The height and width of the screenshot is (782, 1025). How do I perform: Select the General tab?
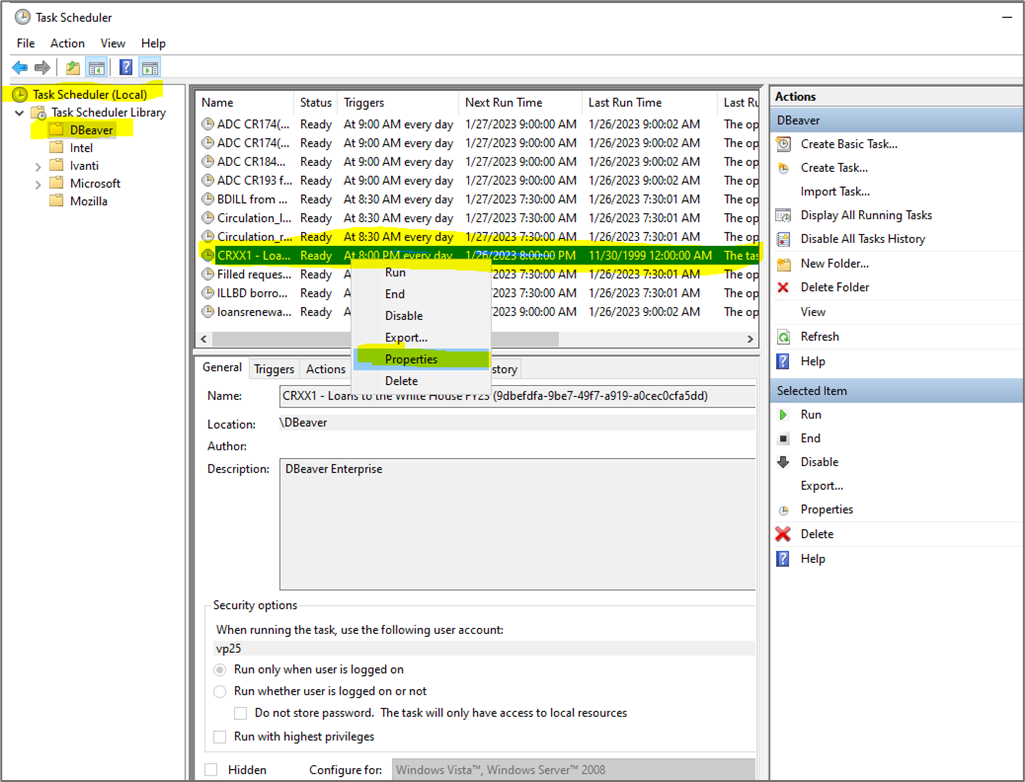coord(222,367)
